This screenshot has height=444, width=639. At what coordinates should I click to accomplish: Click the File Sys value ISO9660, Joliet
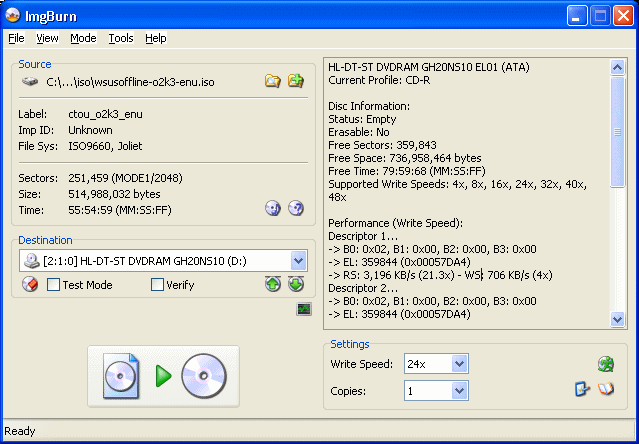(105, 146)
